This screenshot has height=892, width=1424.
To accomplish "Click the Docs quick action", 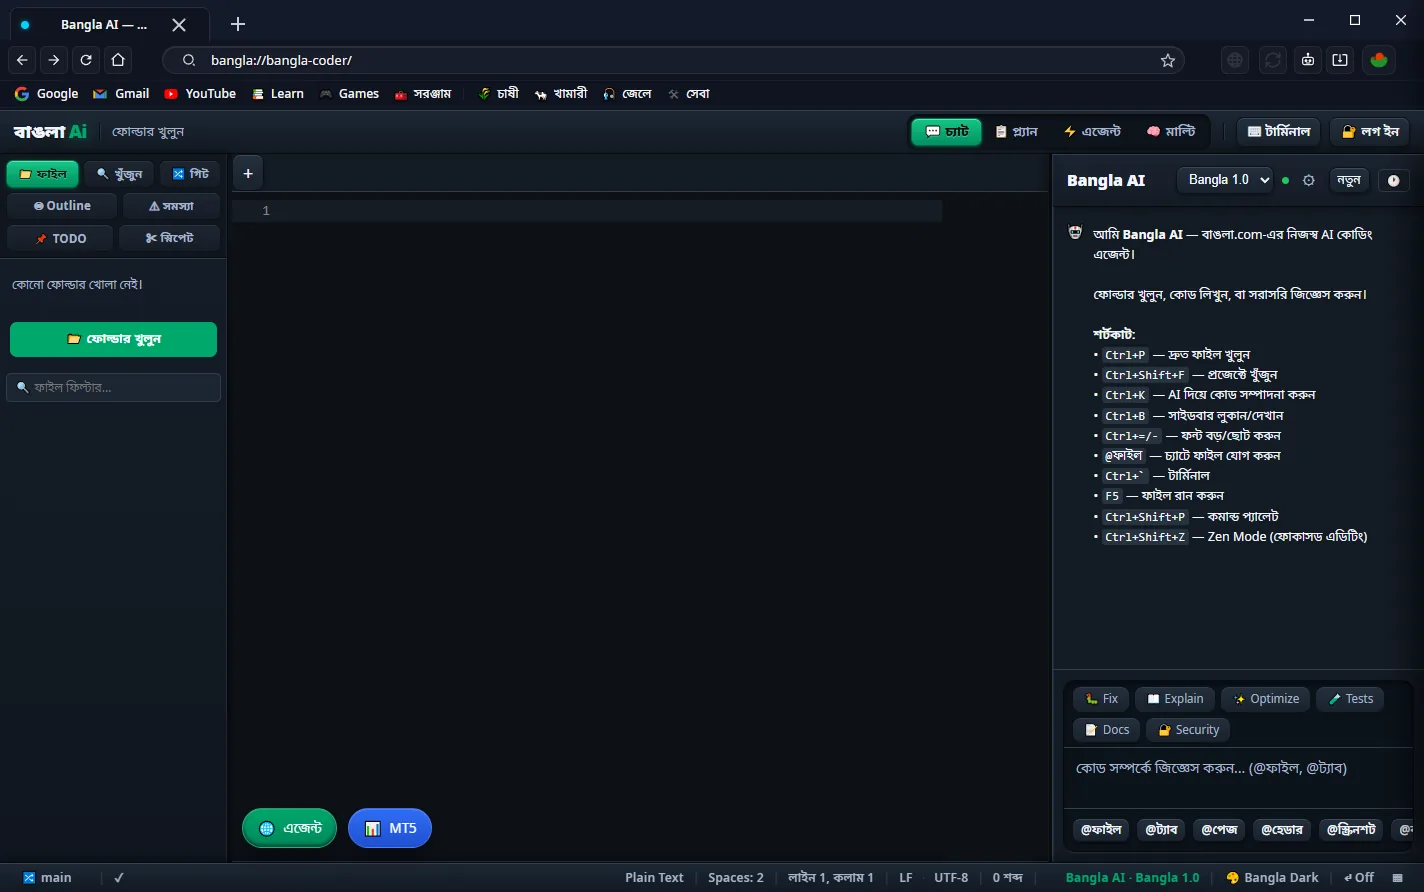I will 1106,730.
